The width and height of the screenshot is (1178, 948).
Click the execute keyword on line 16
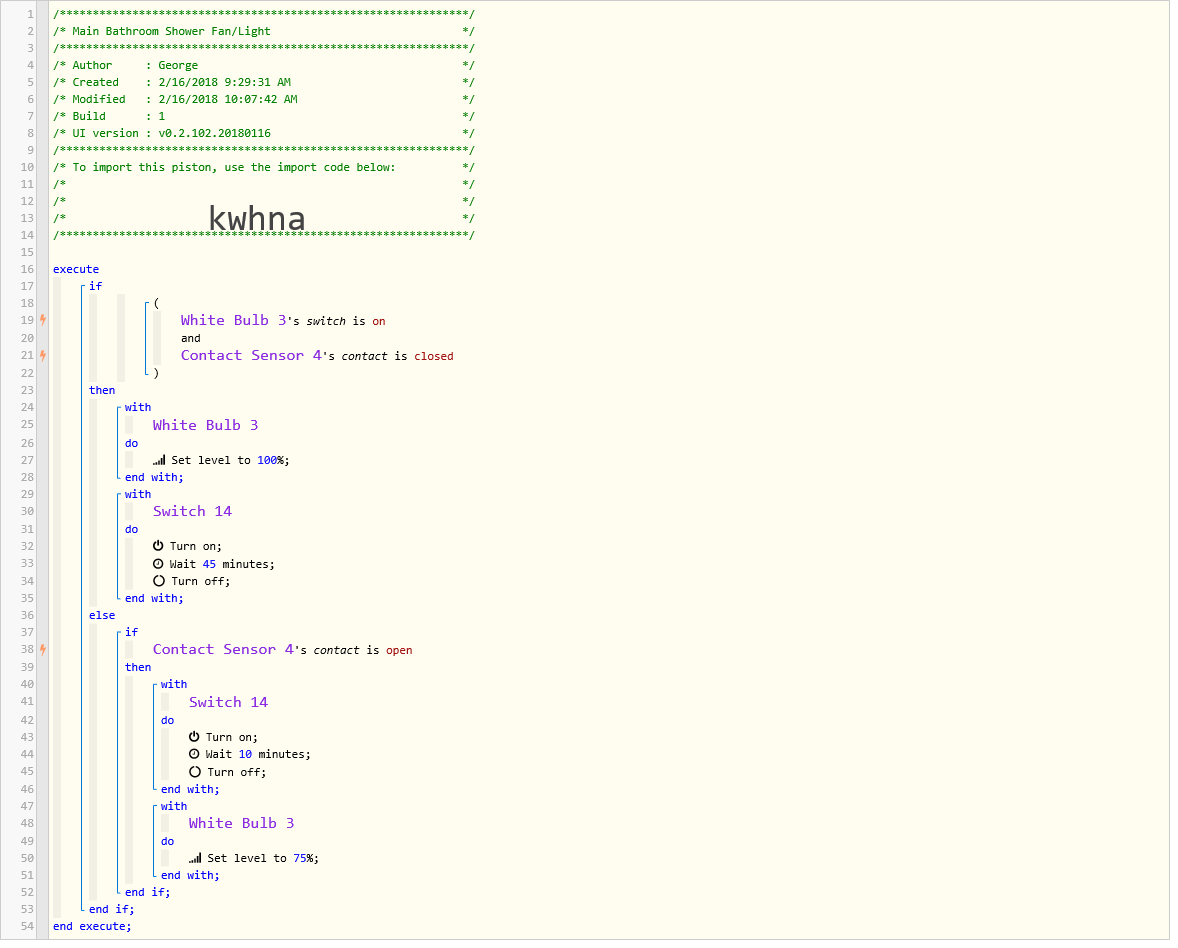point(76,269)
